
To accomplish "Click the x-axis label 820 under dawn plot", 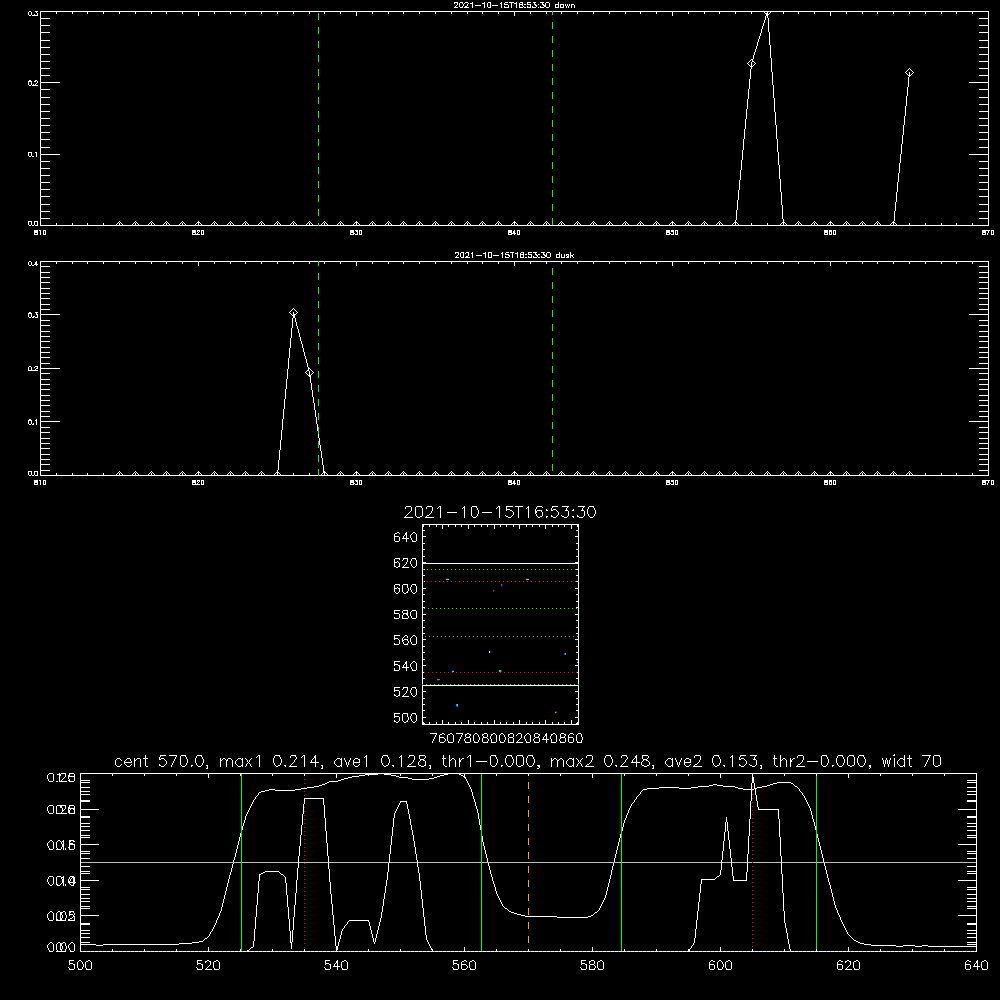I will [198, 233].
